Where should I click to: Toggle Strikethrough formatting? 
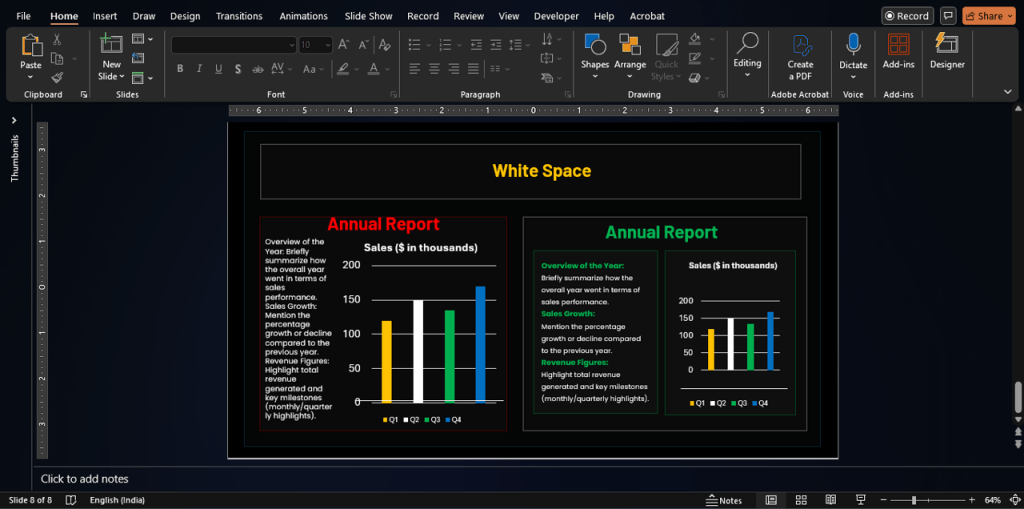click(258, 69)
